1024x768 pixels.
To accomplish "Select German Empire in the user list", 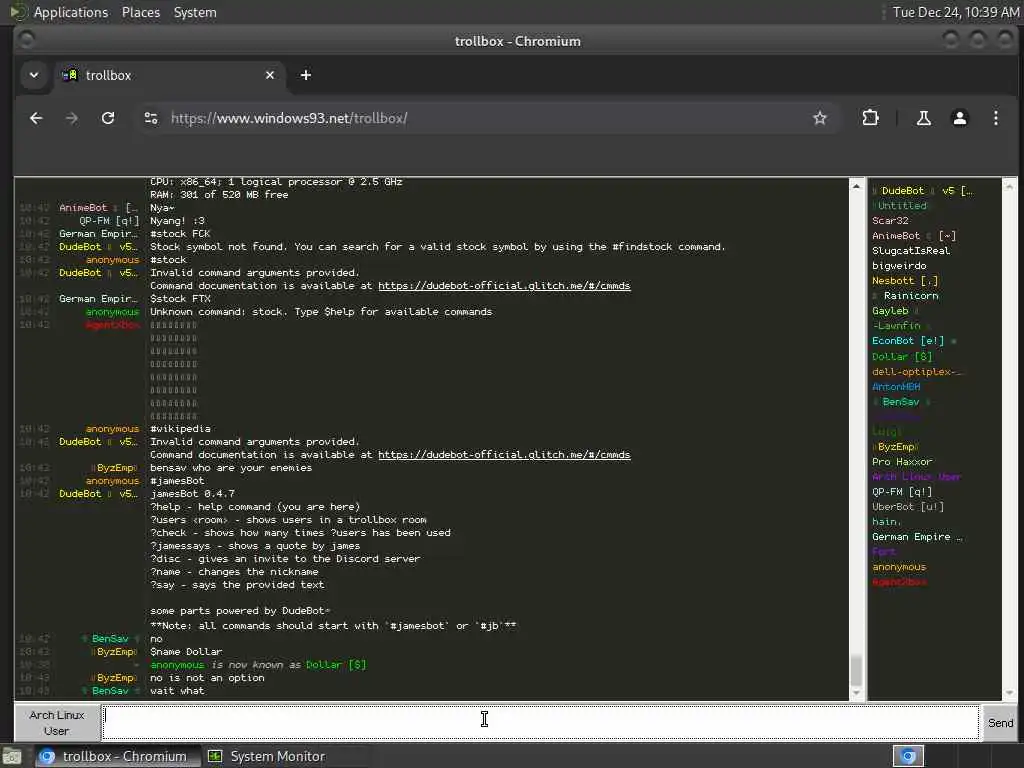I will (917, 537).
